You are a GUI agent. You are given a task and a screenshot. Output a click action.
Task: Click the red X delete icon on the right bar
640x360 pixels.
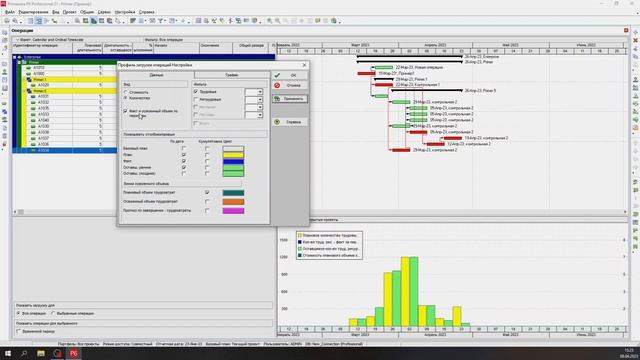click(636, 40)
